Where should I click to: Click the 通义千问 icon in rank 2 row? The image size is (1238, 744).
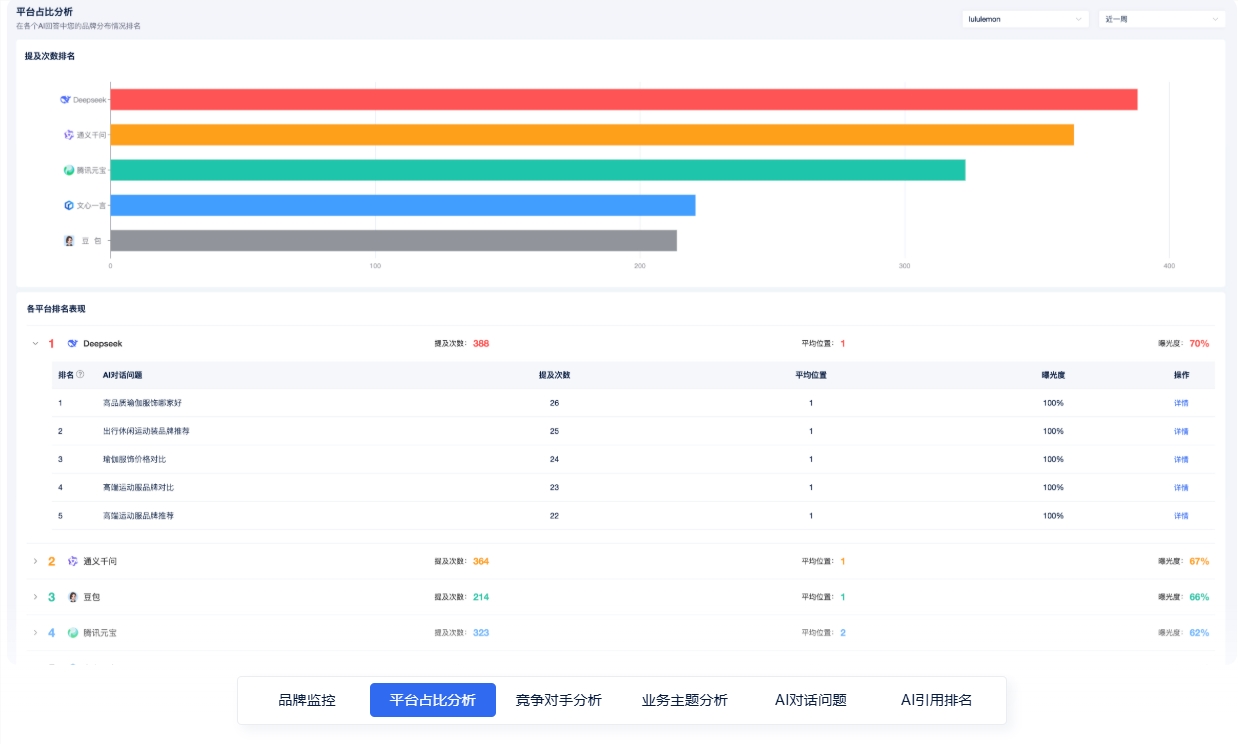pyautogui.click(x=71, y=563)
